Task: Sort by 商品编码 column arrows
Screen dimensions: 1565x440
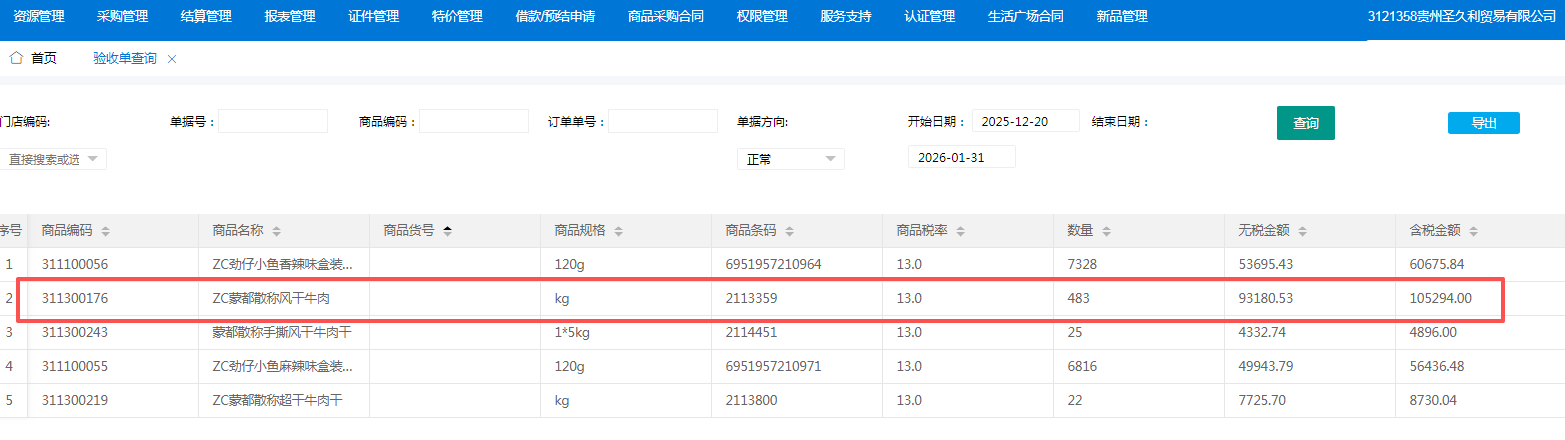Action: point(106,231)
